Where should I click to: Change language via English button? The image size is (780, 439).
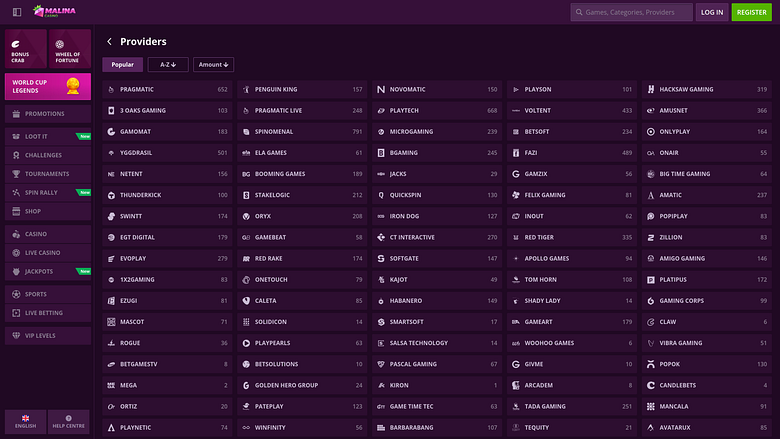click(x=25, y=422)
